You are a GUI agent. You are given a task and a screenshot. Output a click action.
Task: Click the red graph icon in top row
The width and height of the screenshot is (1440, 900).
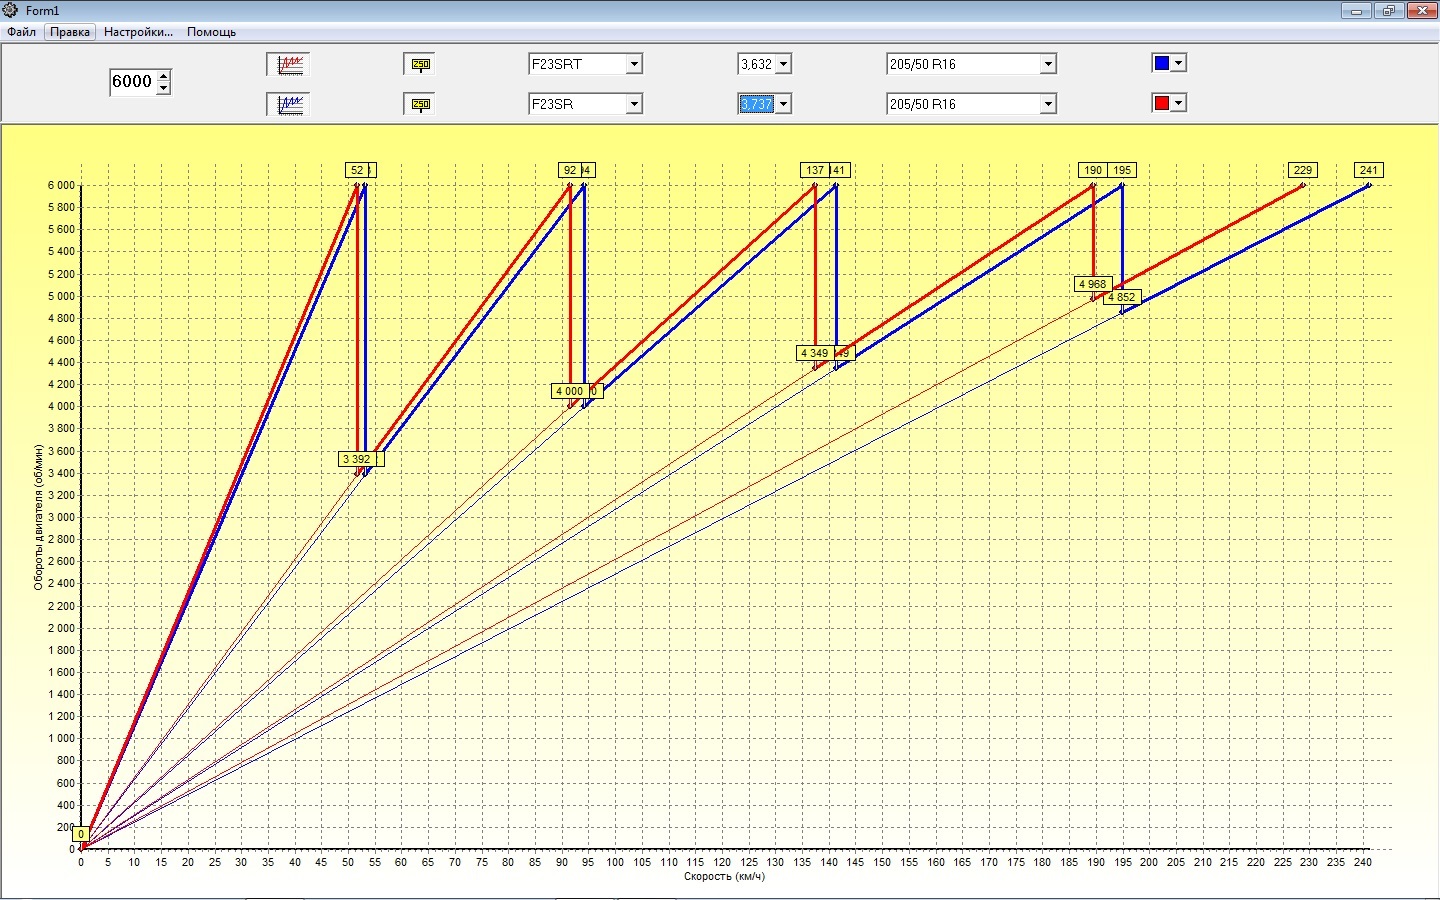[289, 65]
